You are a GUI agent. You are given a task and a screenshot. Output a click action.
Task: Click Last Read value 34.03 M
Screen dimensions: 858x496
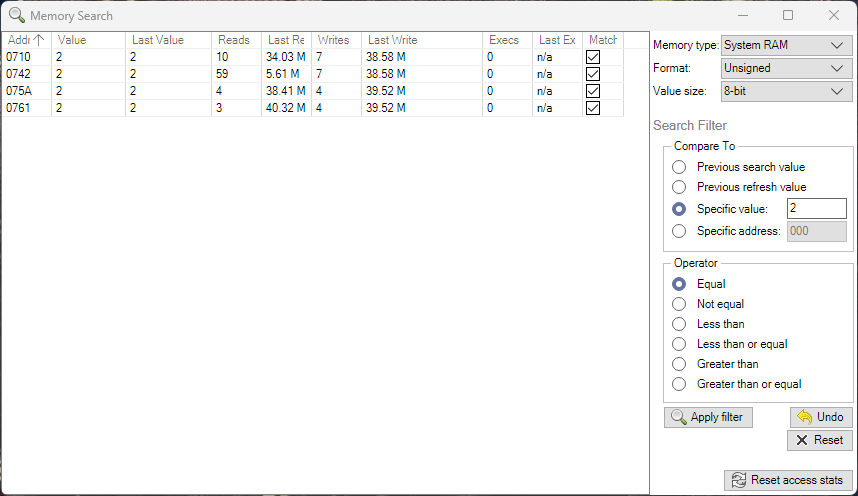pos(286,57)
